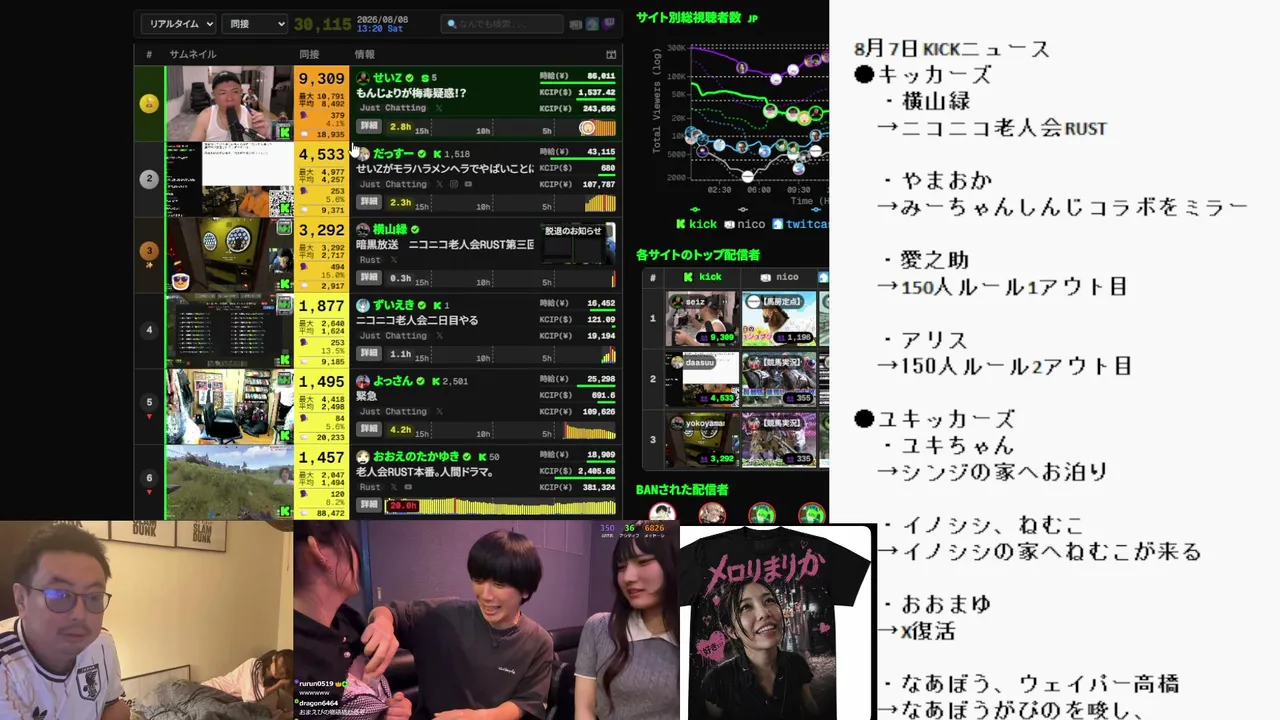Toggle nico series in chart legend
The image size is (1280, 720).
pyautogui.click(x=743, y=224)
